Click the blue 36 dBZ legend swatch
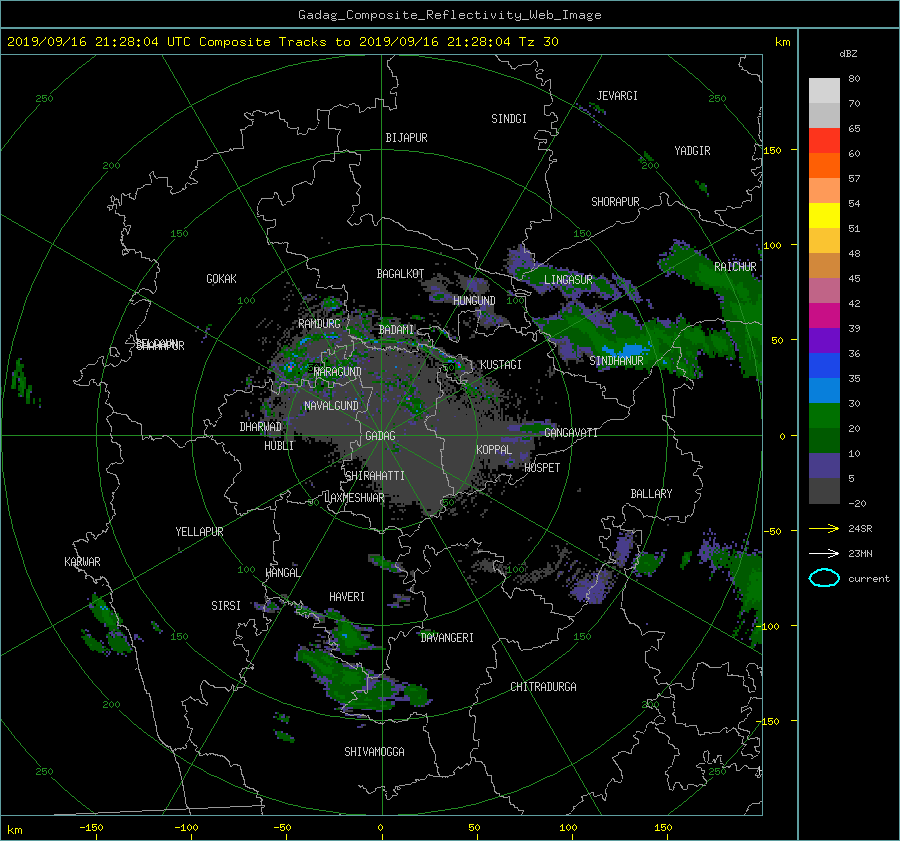This screenshot has width=900, height=841. click(824, 366)
